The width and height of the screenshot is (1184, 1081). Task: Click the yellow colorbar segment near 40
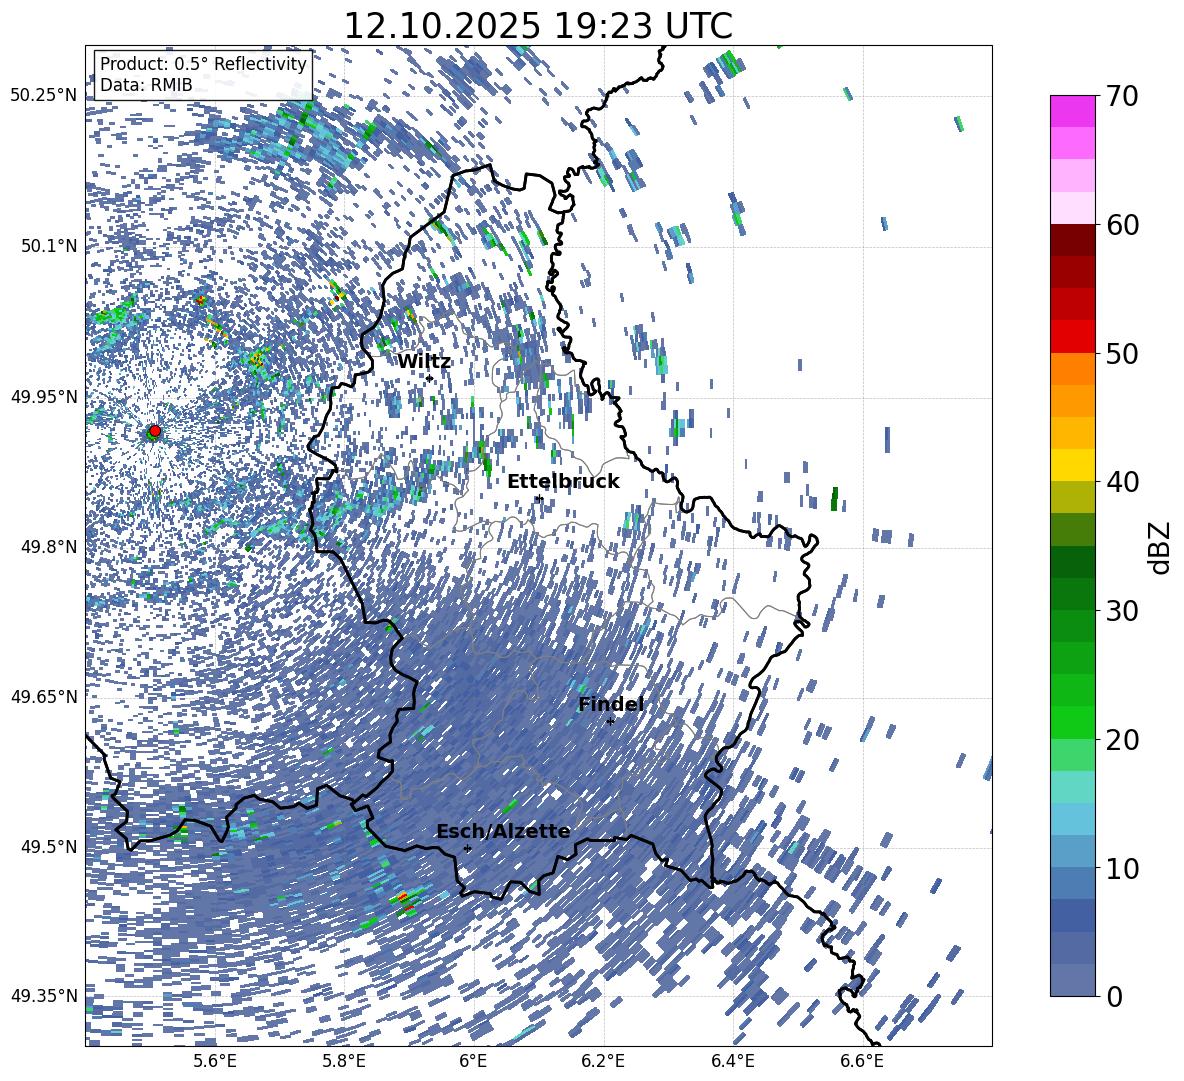tap(1072, 466)
